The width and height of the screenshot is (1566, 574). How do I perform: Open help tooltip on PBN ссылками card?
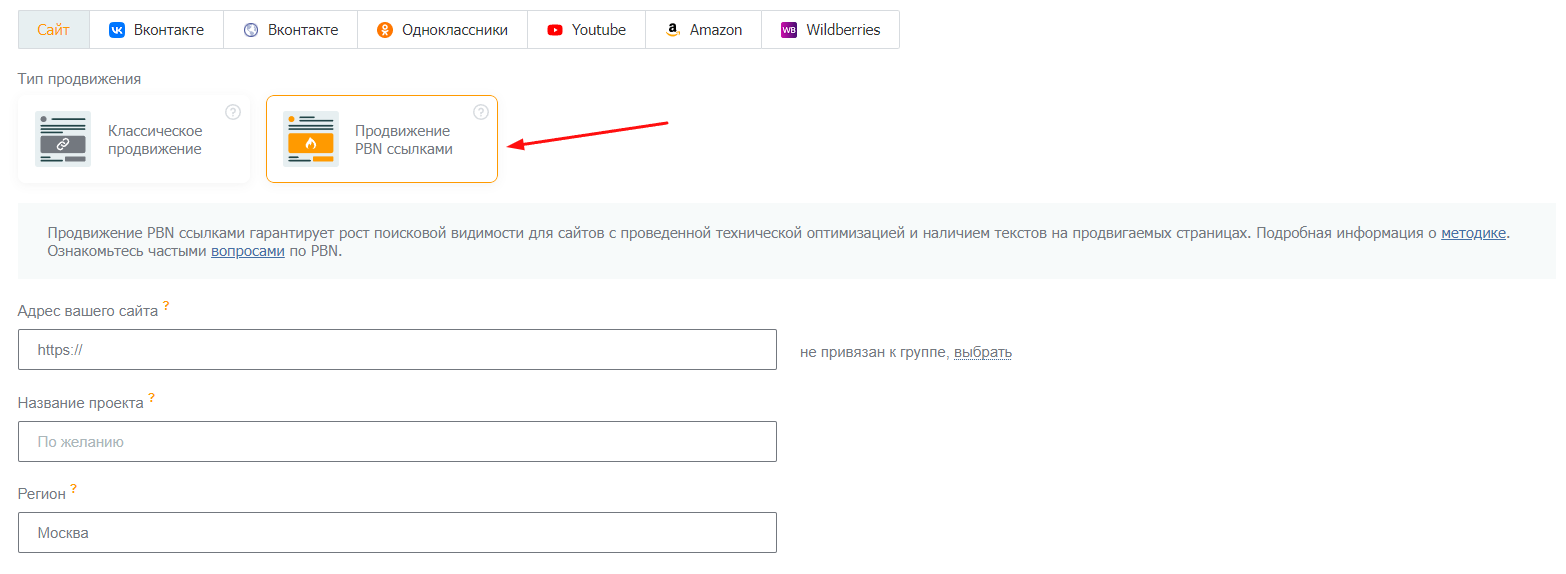click(x=481, y=112)
